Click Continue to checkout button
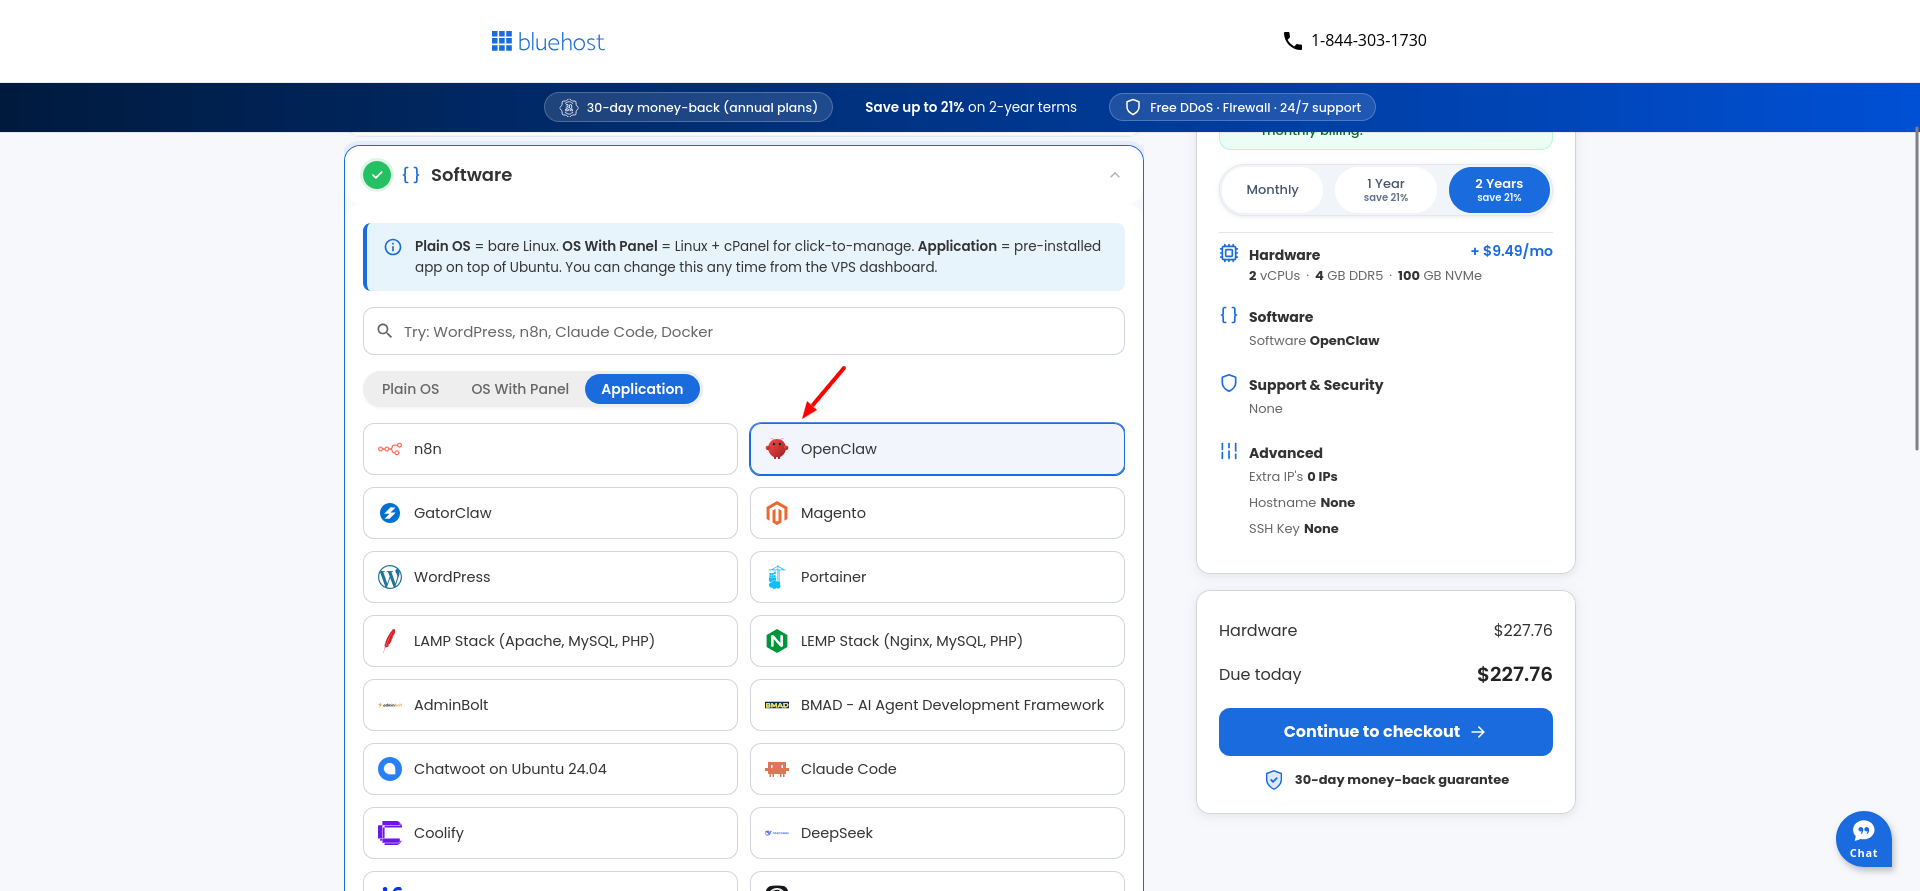The height and width of the screenshot is (891, 1920). point(1385,732)
